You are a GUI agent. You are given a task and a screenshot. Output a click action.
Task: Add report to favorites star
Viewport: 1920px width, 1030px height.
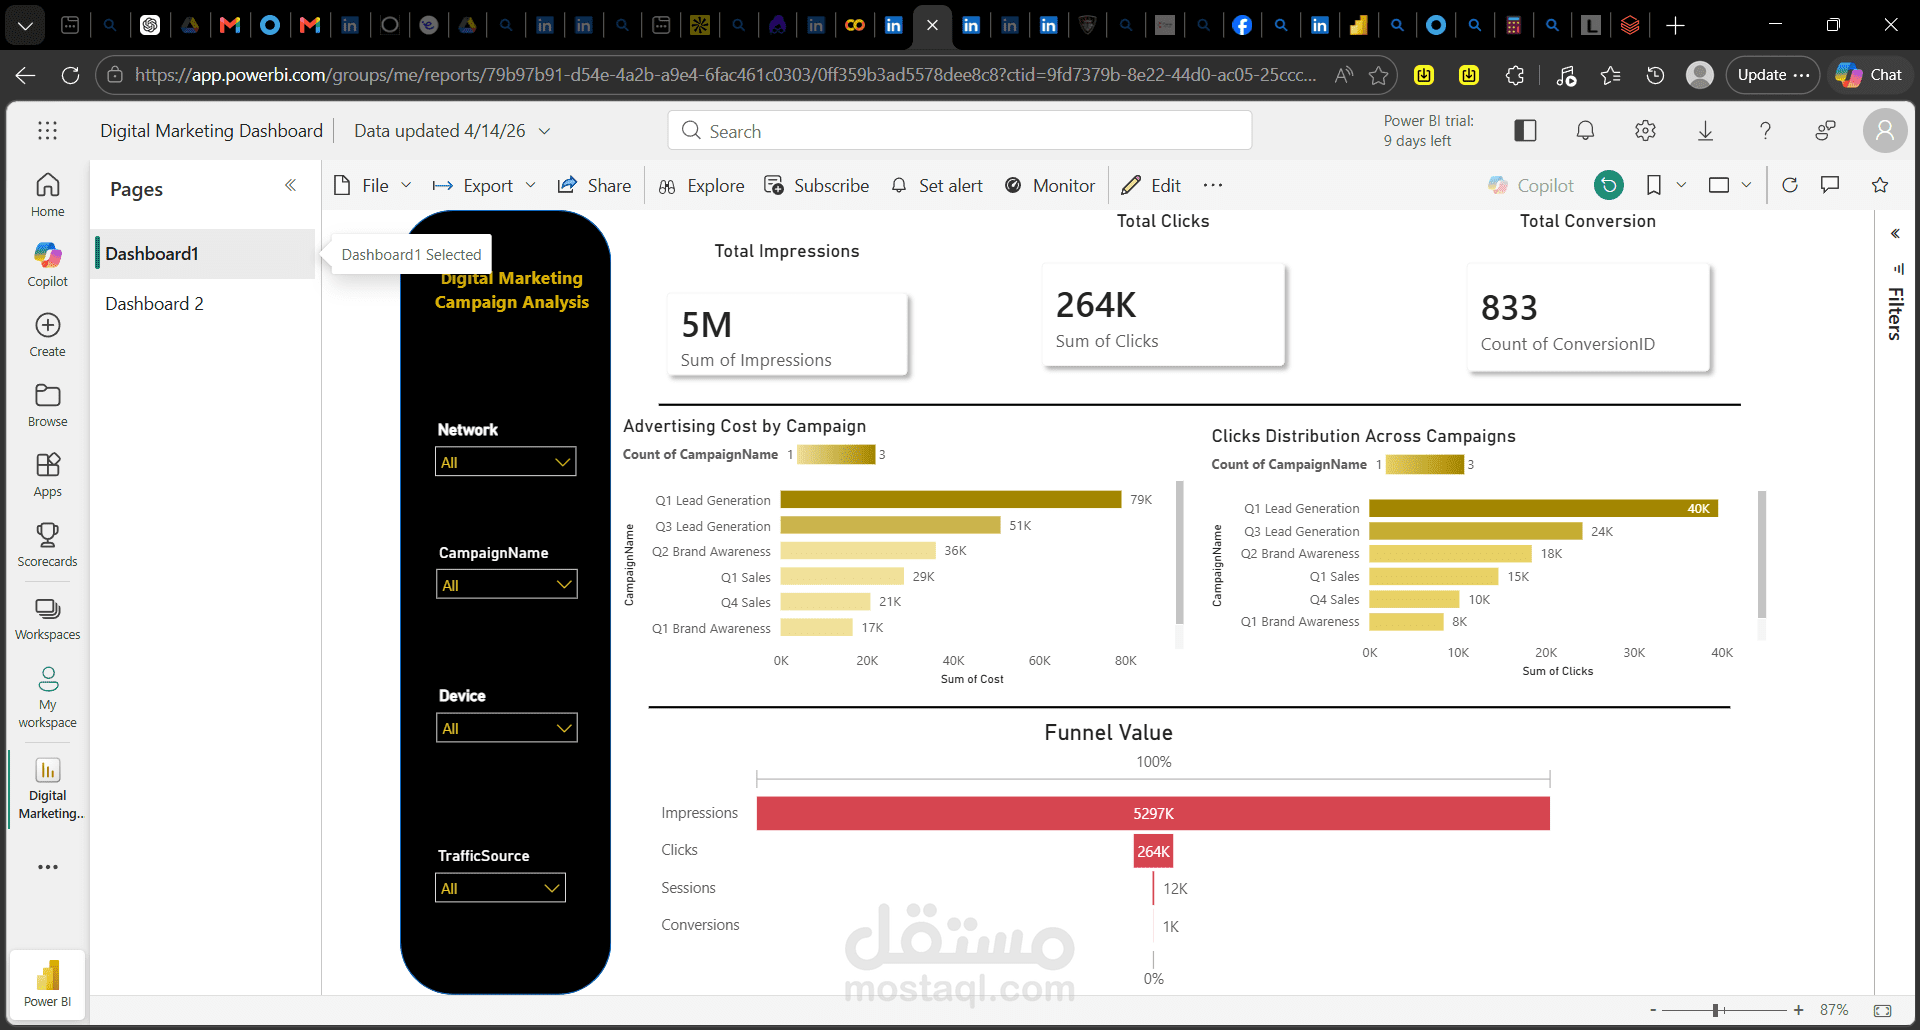(1880, 185)
